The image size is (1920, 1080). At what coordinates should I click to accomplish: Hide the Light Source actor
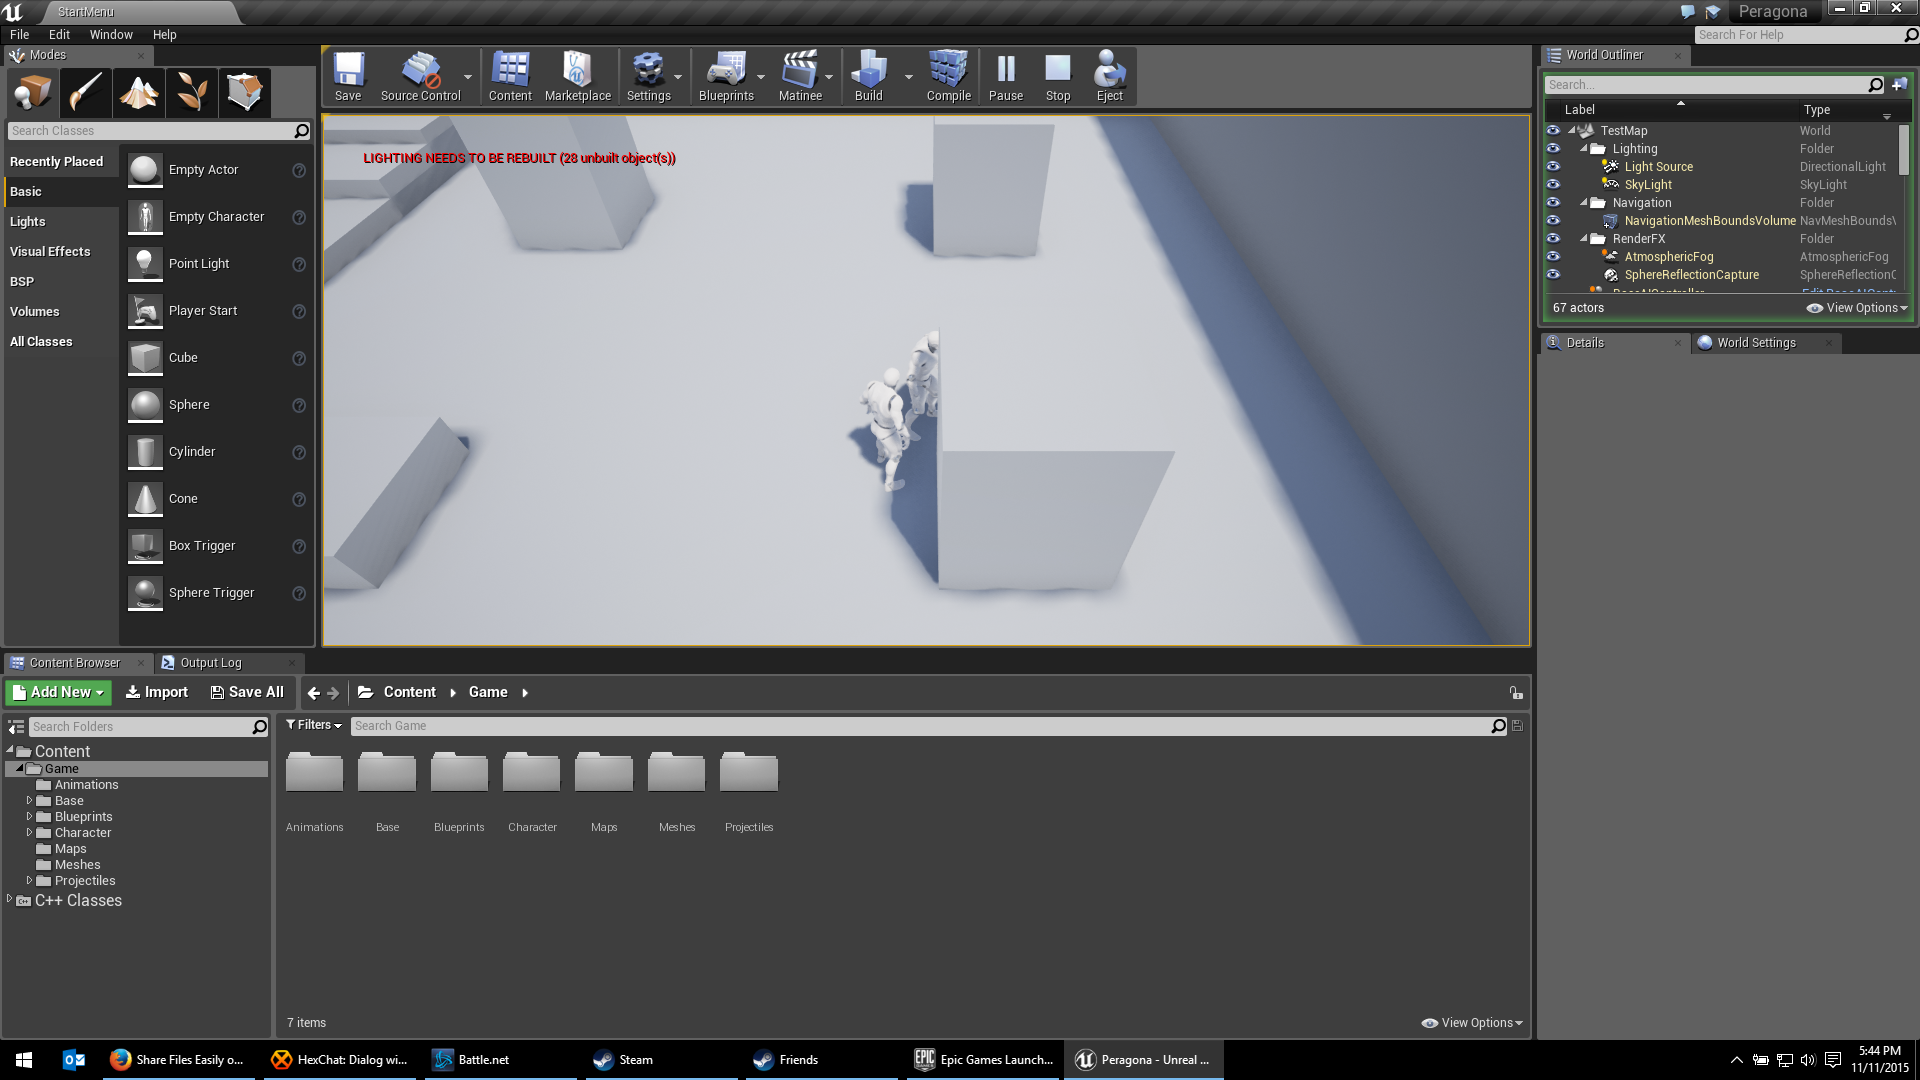click(1553, 167)
